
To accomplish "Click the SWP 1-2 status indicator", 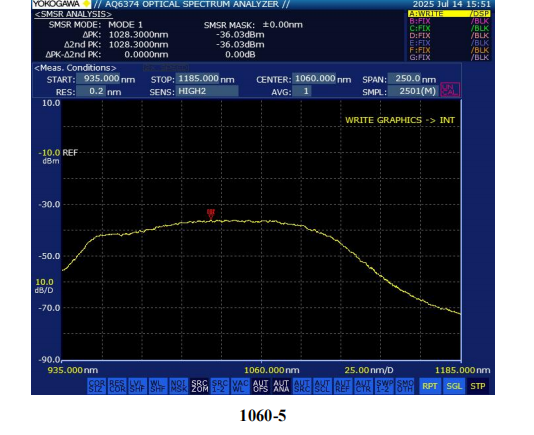I will pyautogui.click(x=384, y=386).
